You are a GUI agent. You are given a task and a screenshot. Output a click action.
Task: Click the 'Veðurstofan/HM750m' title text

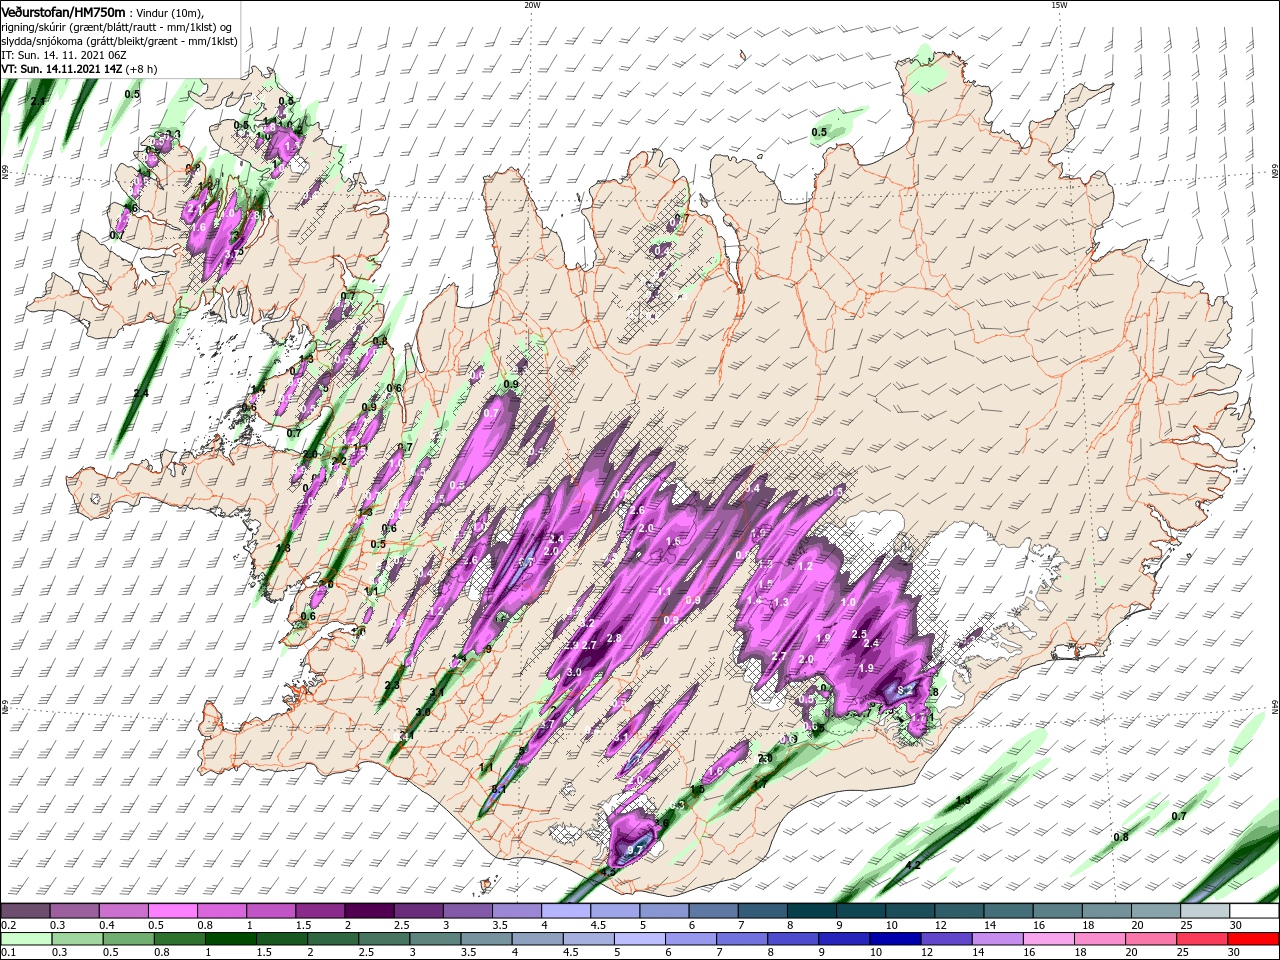tap(63, 11)
